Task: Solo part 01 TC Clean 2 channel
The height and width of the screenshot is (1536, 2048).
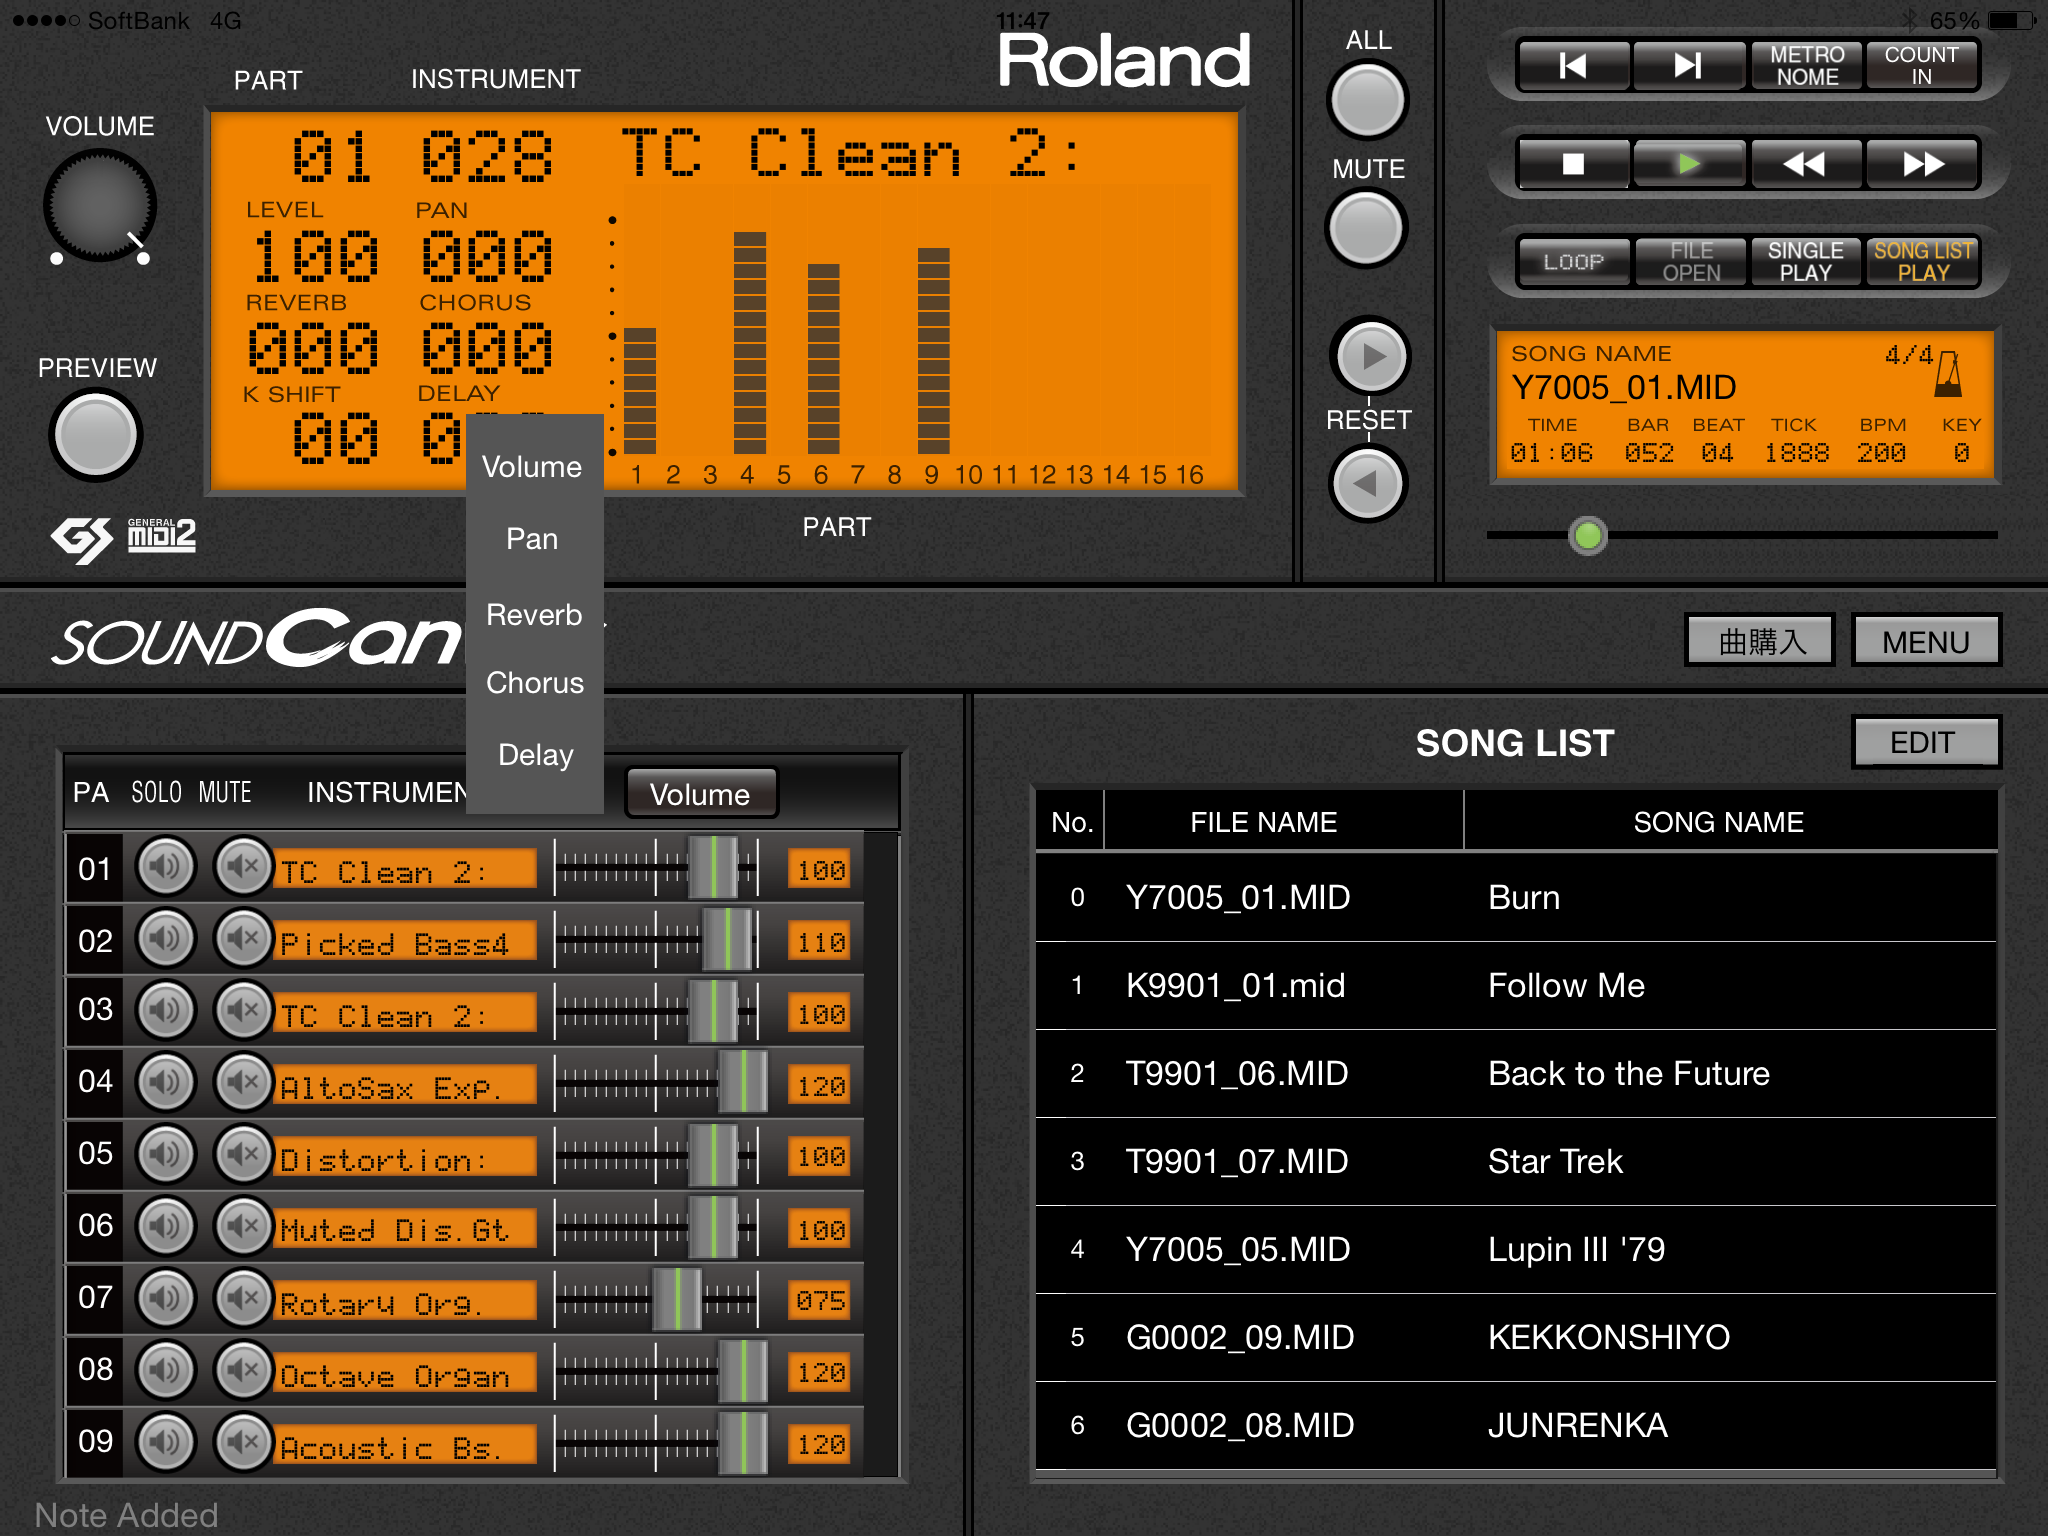Action: pyautogui.click(x=166, y=868)
